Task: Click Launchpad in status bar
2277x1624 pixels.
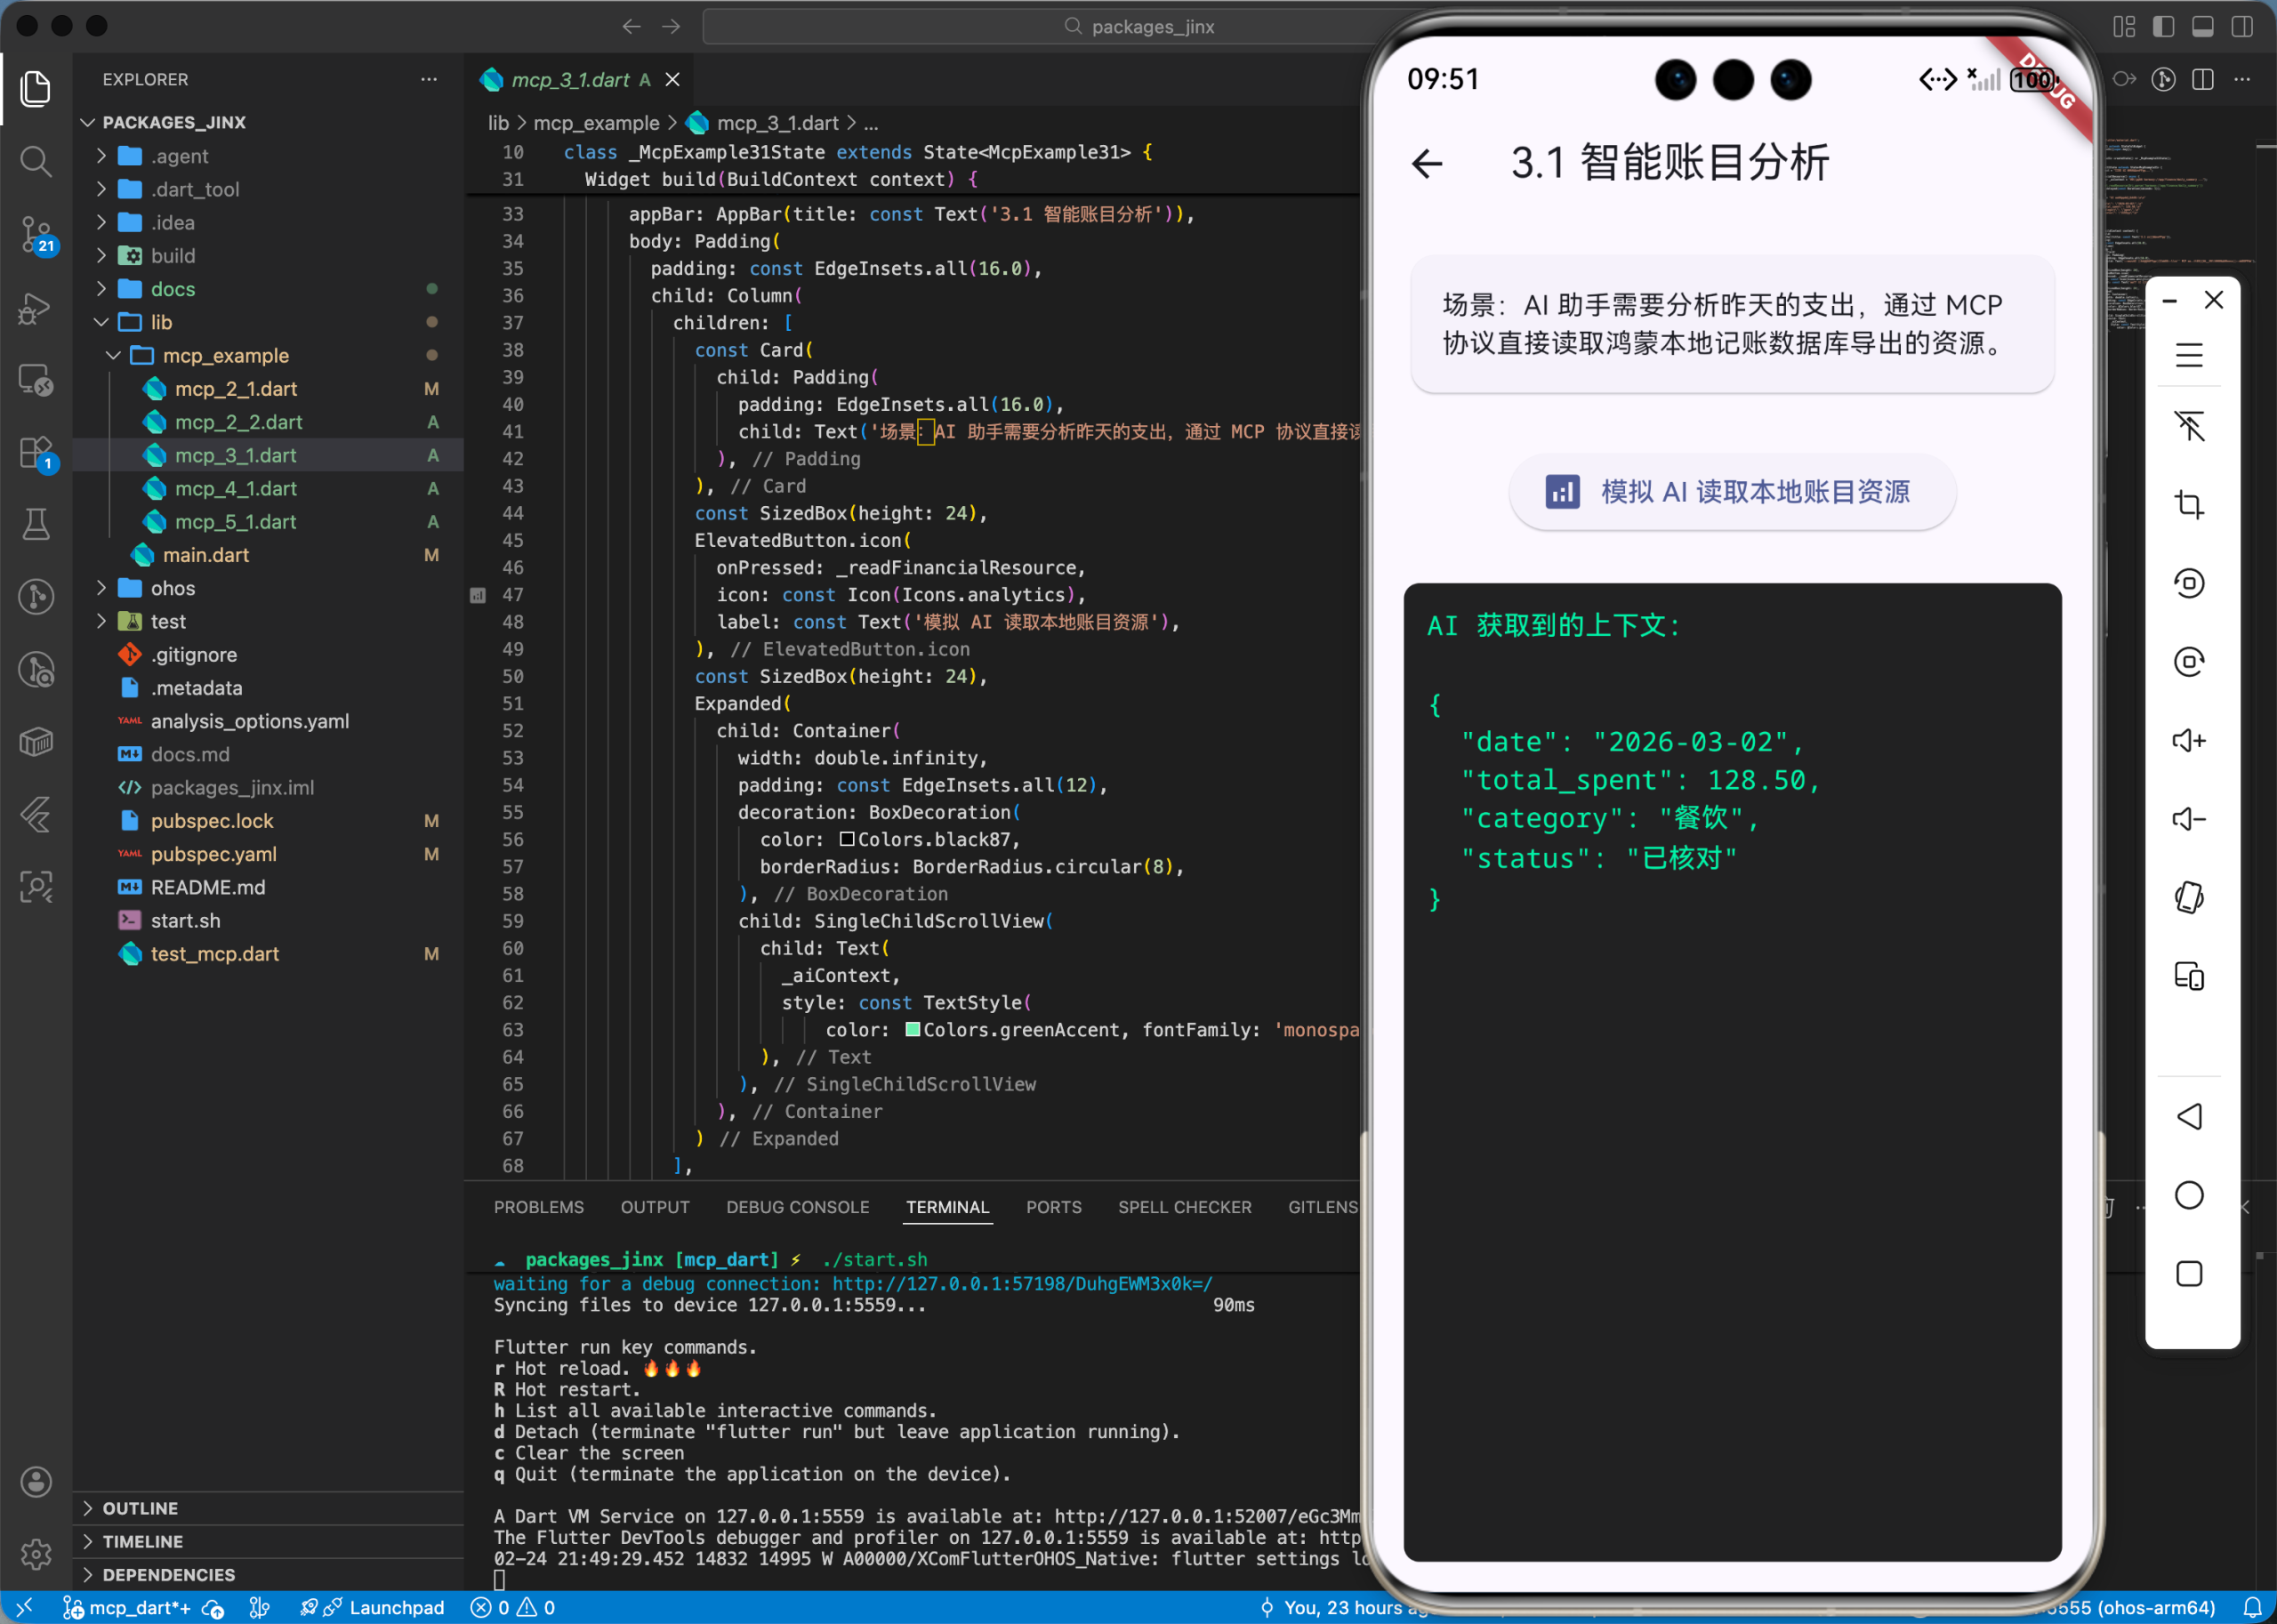Action: point(396,1607)
